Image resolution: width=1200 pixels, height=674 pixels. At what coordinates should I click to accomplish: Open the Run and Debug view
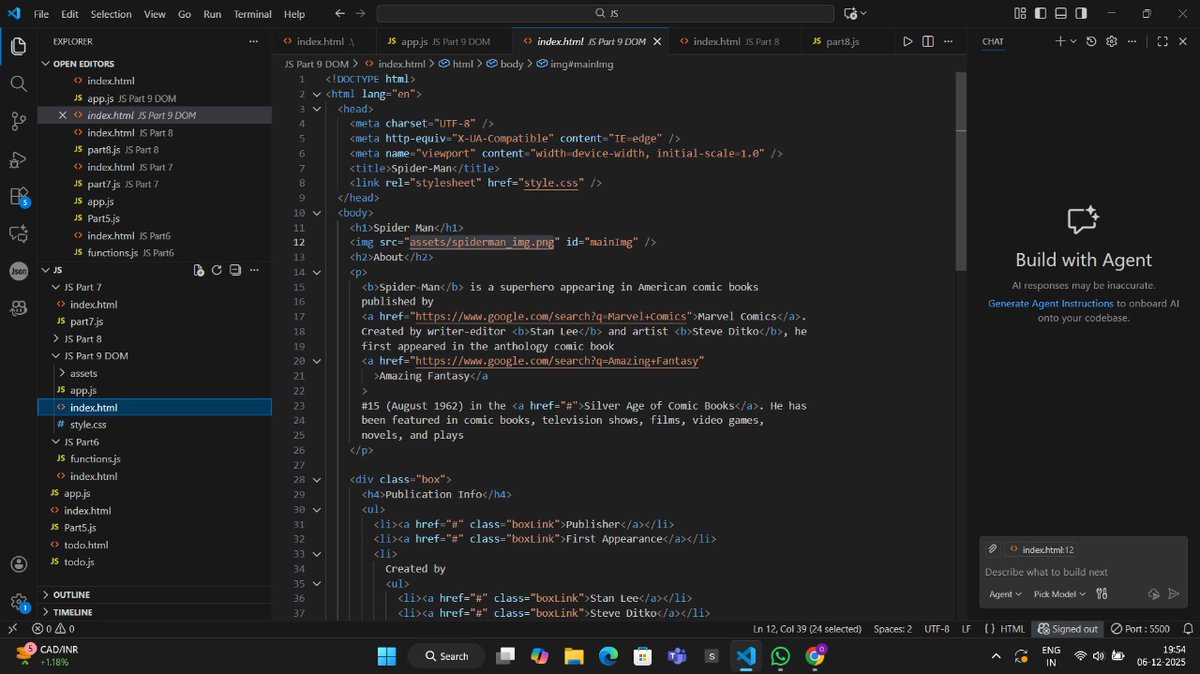(17, 159)
